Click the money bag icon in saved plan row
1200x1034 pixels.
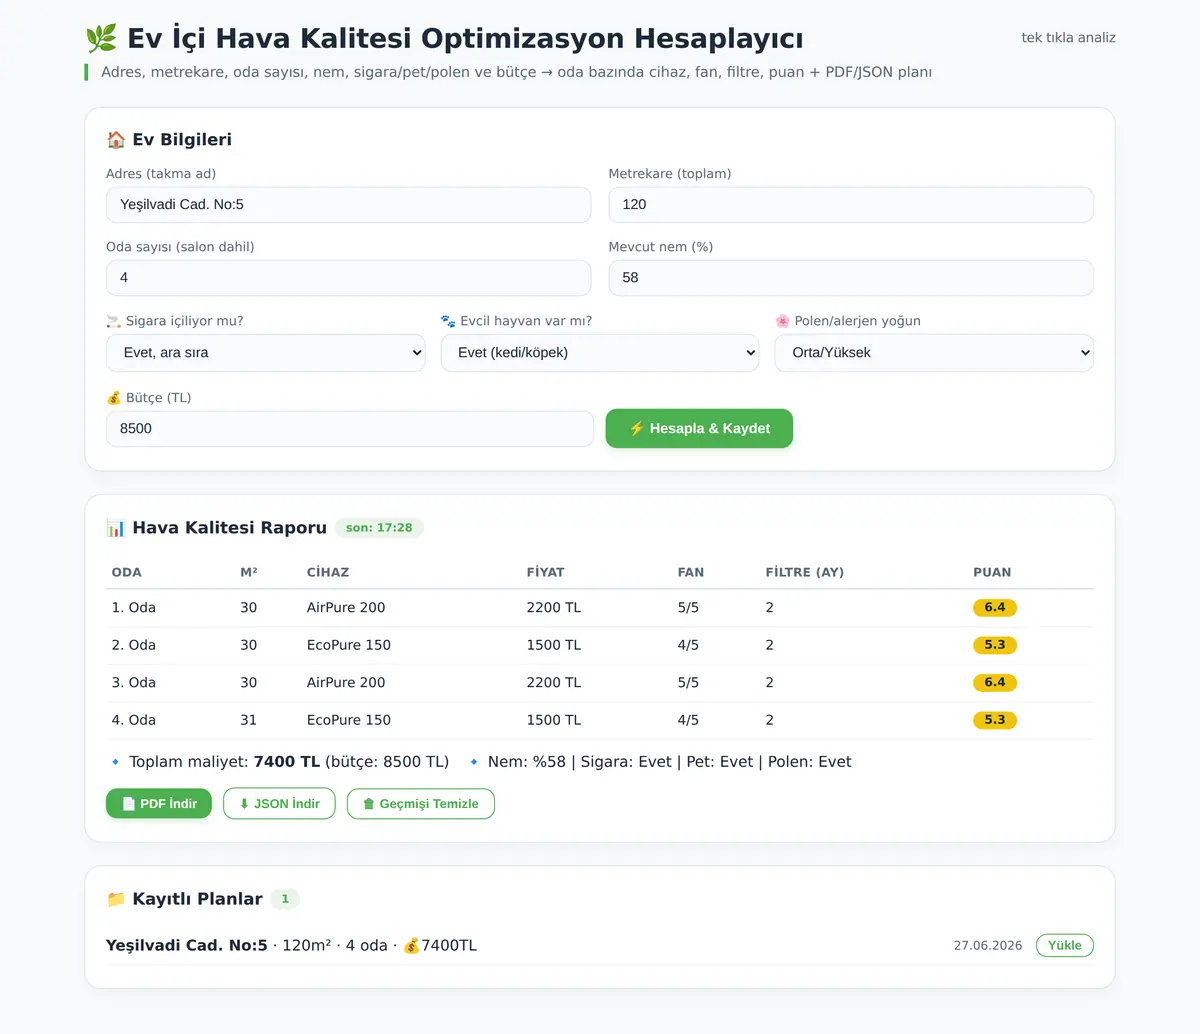click(411, 945)
